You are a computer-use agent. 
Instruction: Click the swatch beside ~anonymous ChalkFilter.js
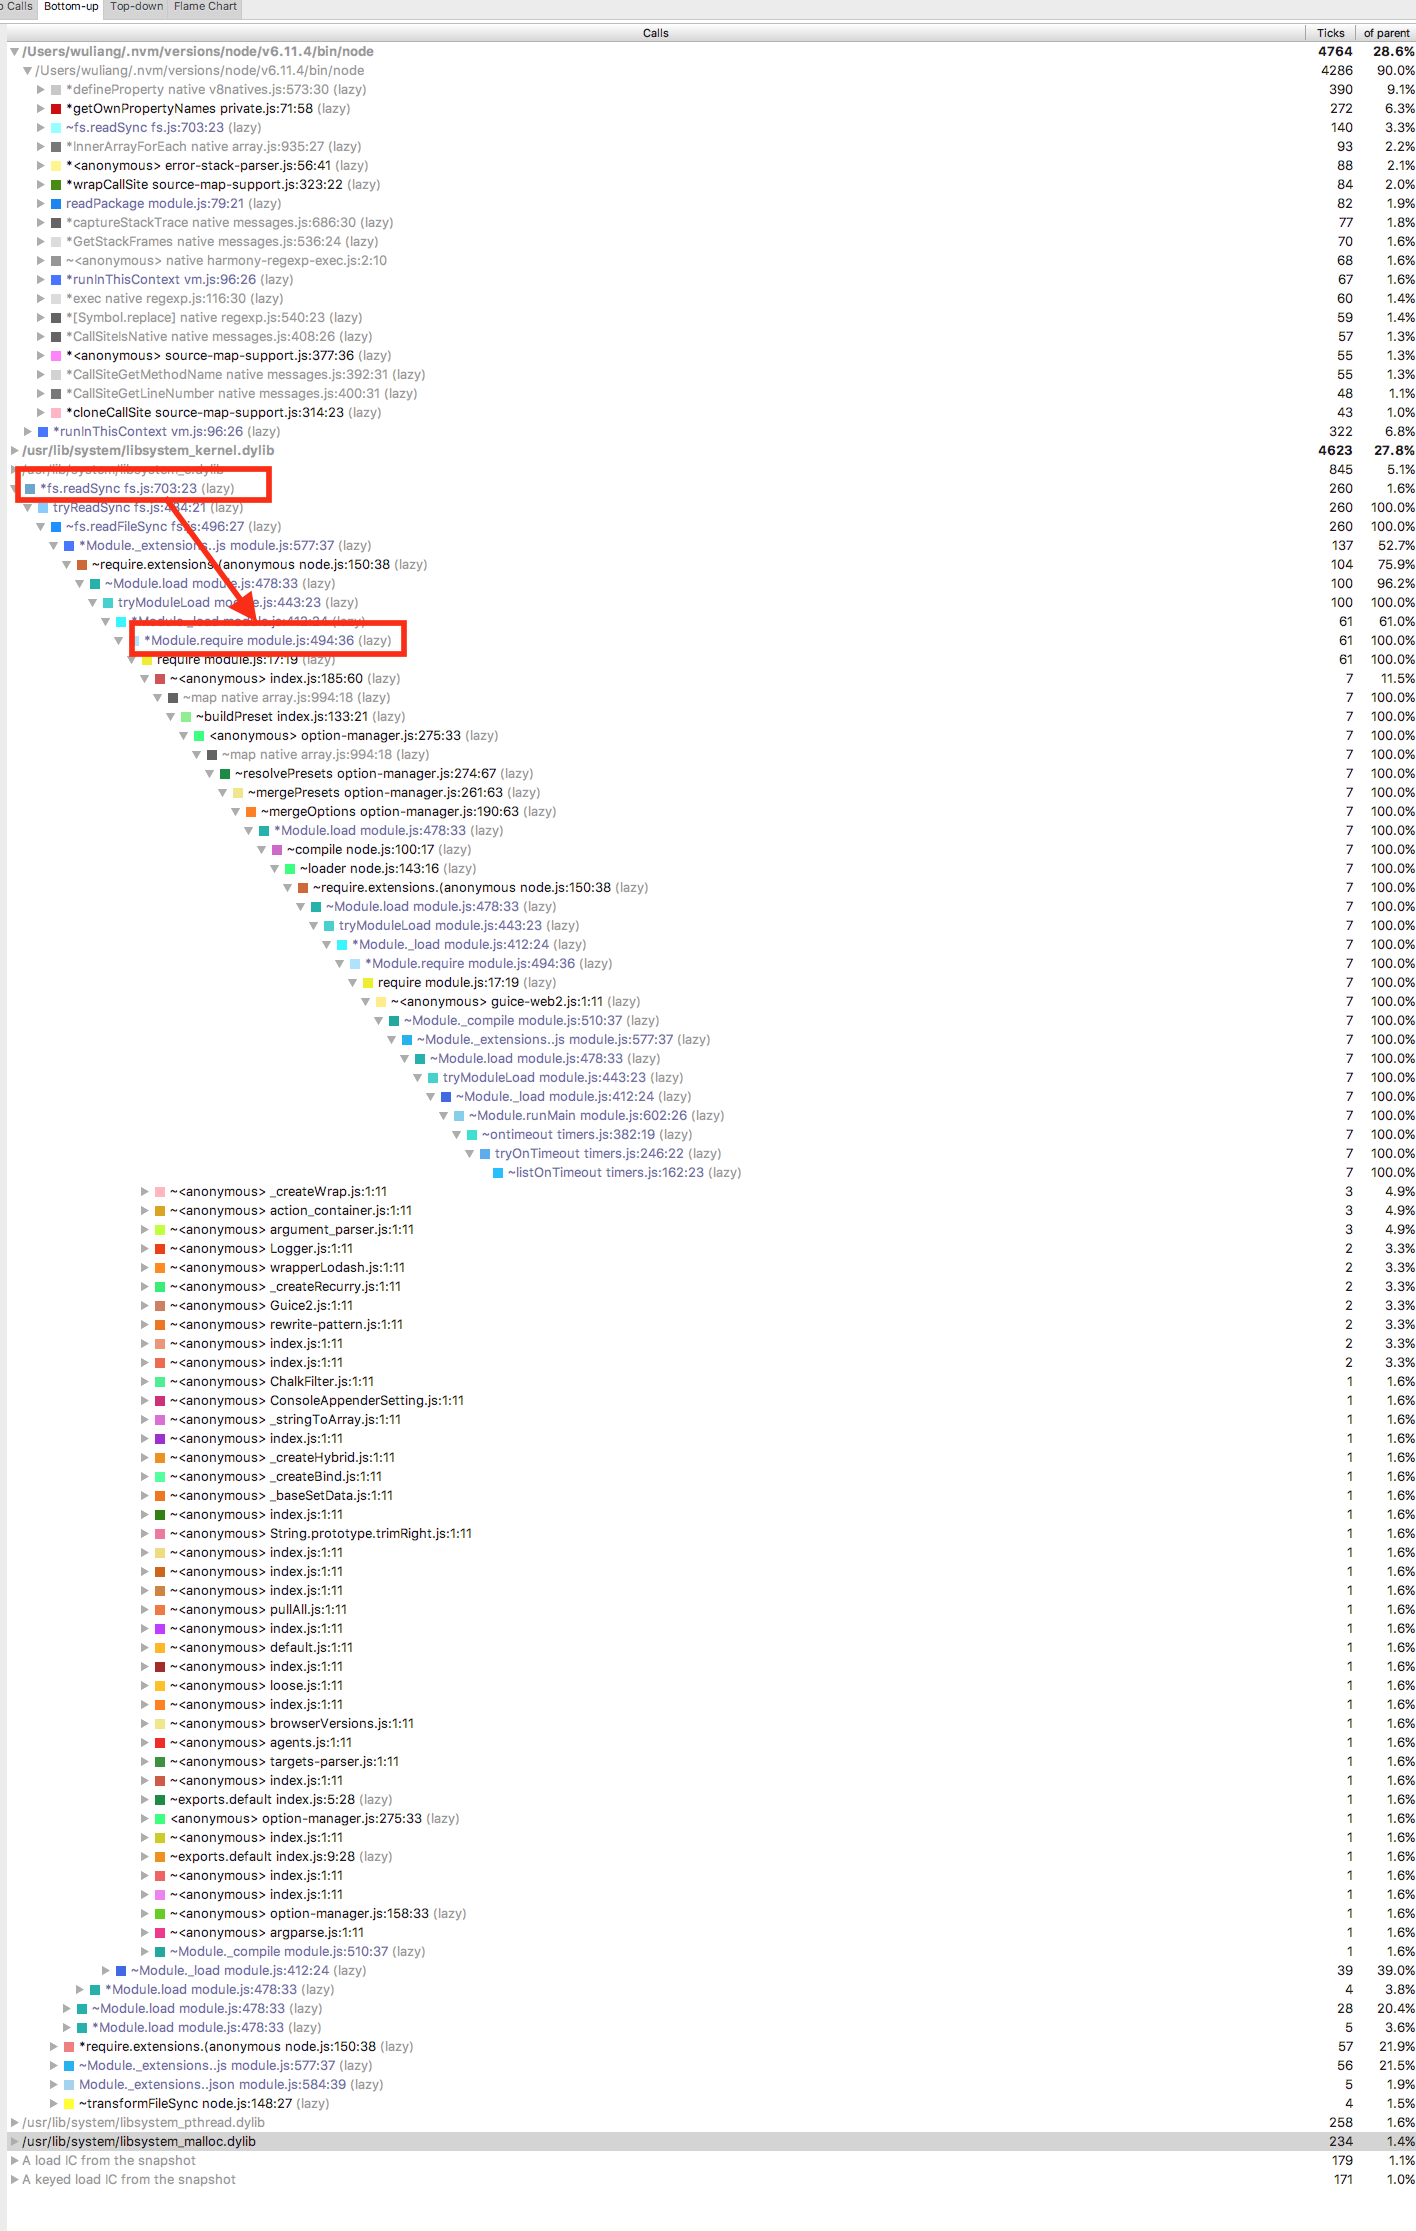160,1382
